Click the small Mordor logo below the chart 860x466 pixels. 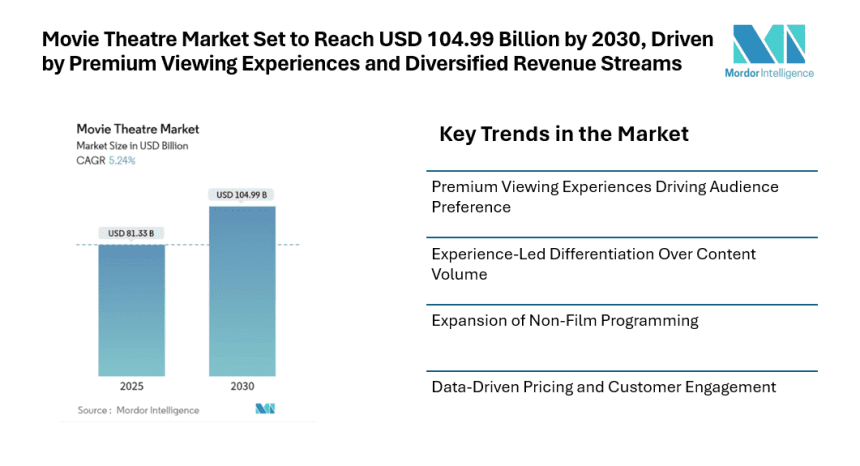coord(265,409)
